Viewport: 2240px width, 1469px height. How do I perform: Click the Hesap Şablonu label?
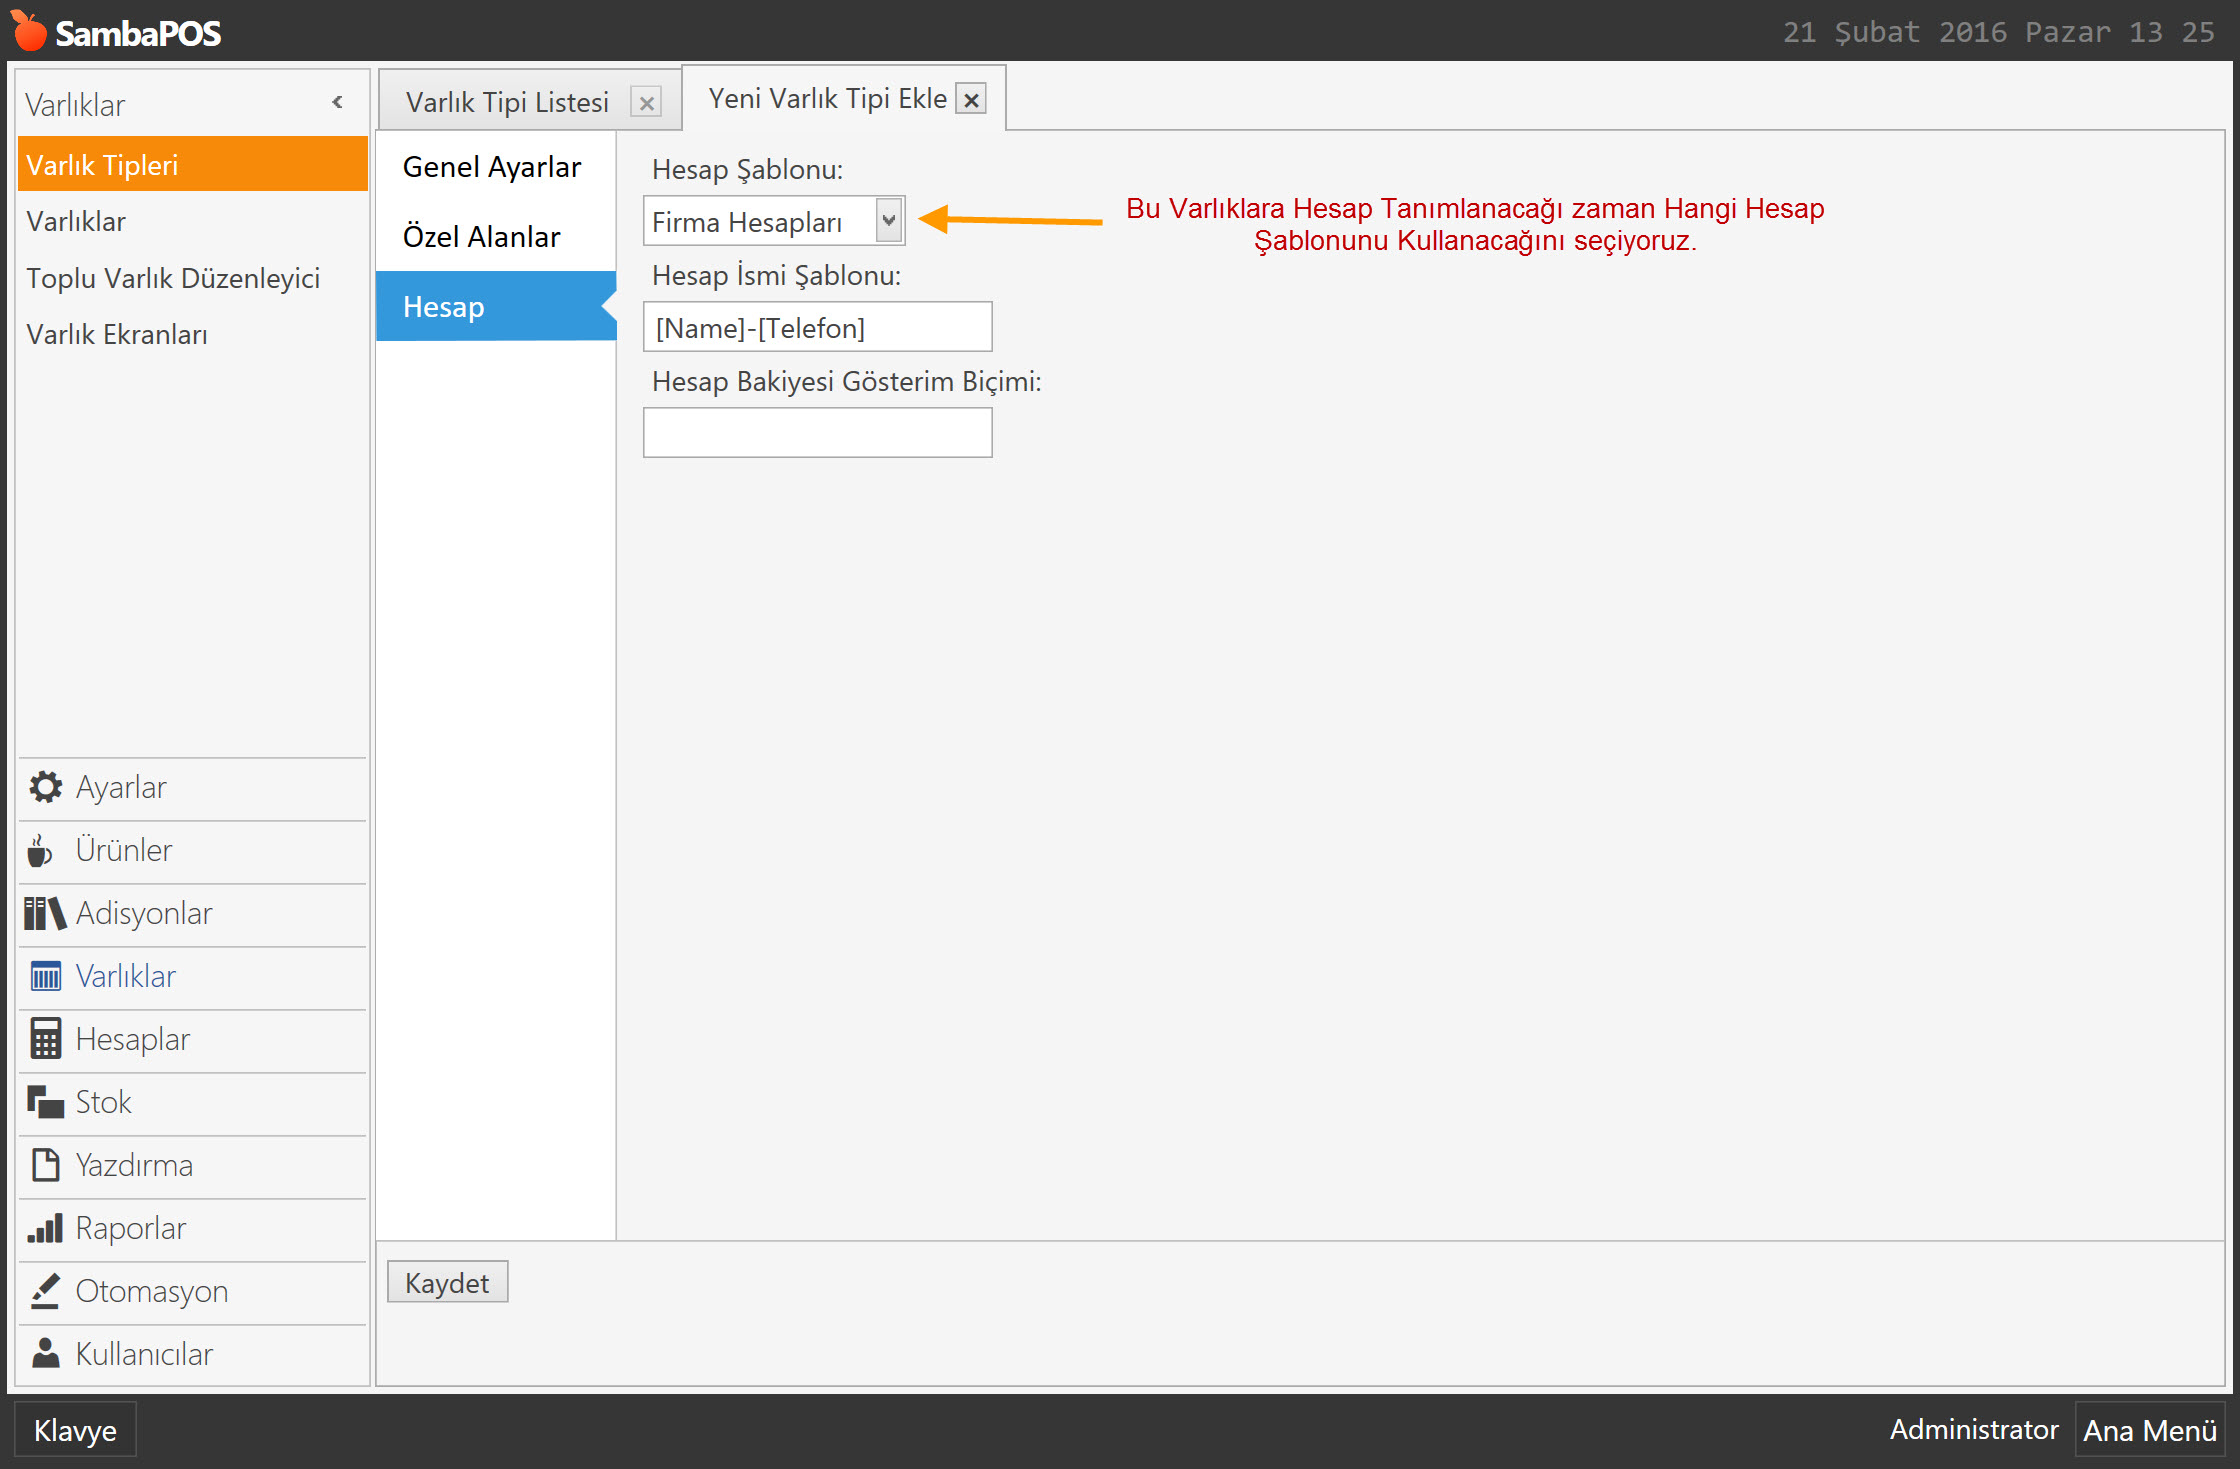[x=747, y=169]
